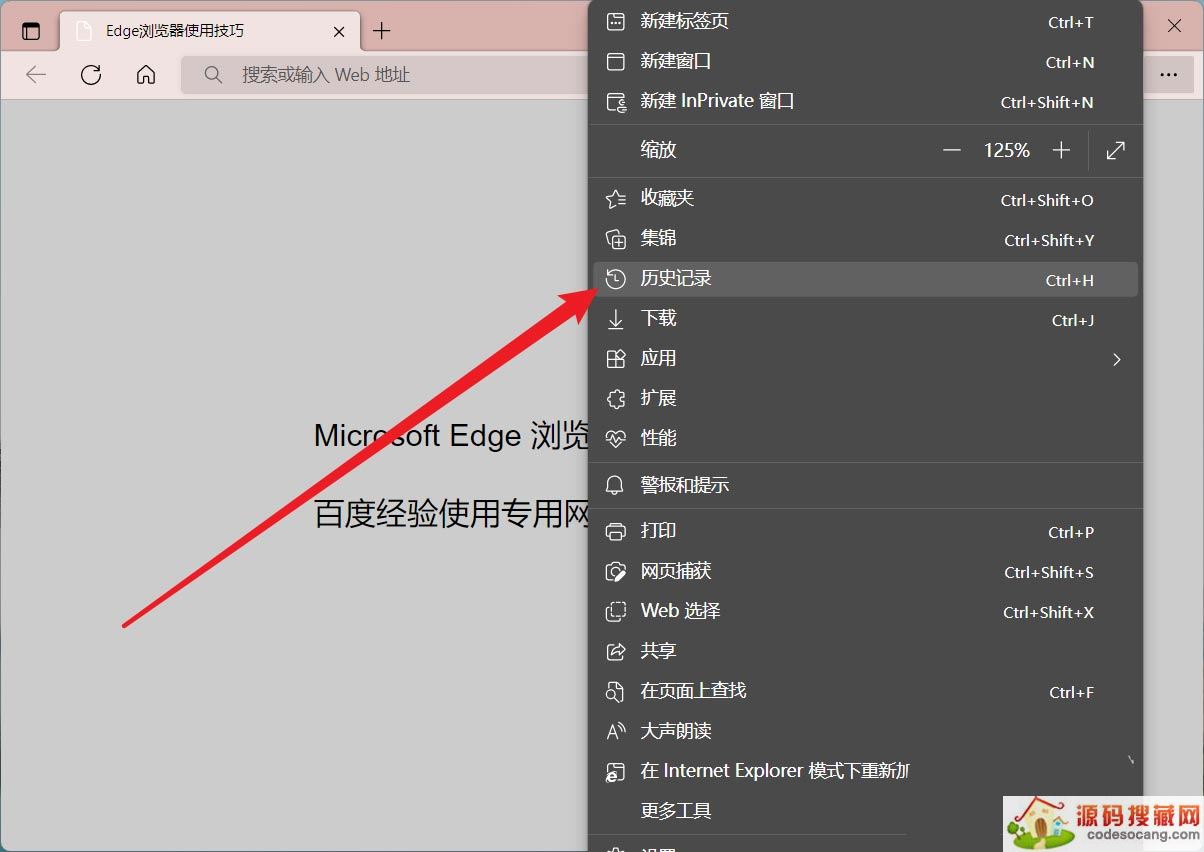Zoom in using the plus button

pyautogui.click(x=1061, y=150)
